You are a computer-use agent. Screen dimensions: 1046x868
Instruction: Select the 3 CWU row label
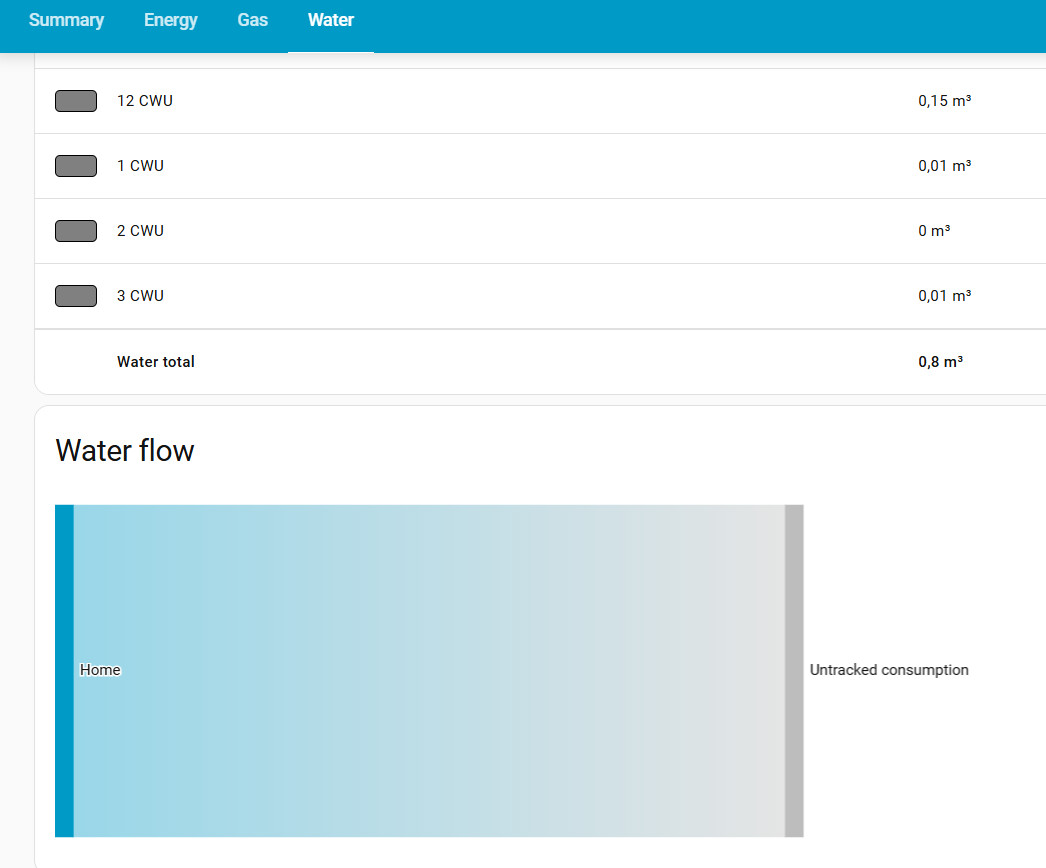point(140,296)
